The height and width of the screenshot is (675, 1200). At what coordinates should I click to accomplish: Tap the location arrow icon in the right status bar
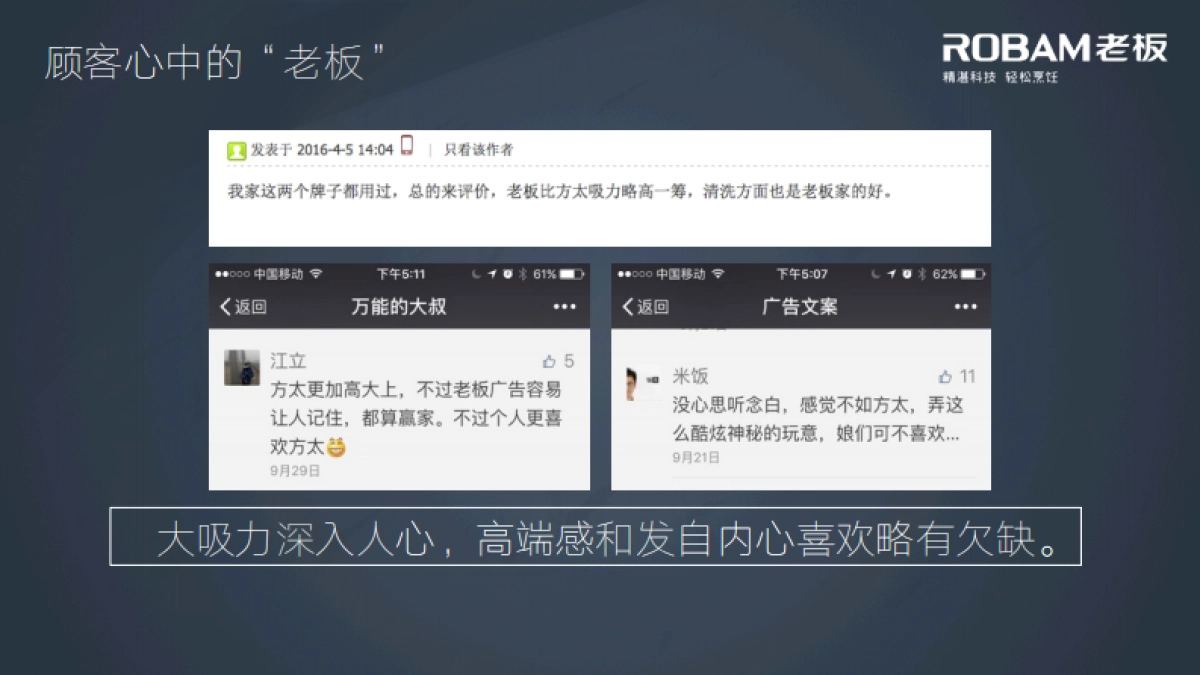[891, 272]
